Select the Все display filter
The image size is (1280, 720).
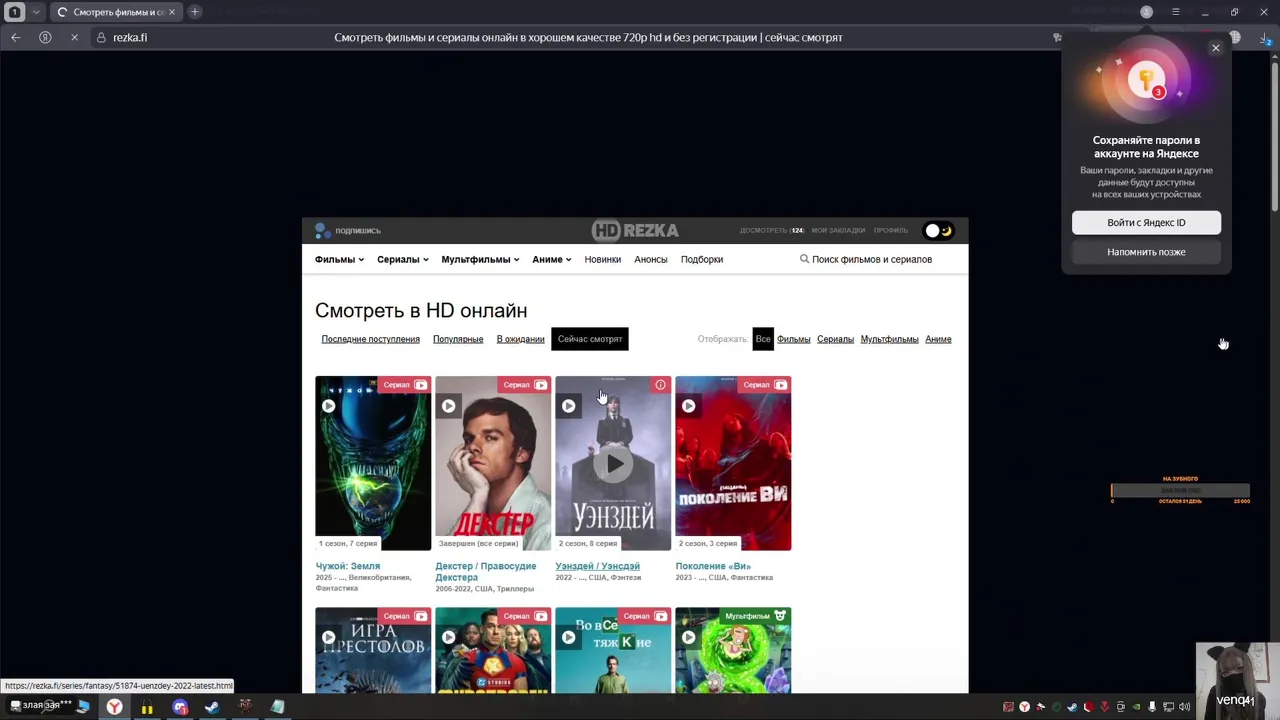tap(763, 339)
